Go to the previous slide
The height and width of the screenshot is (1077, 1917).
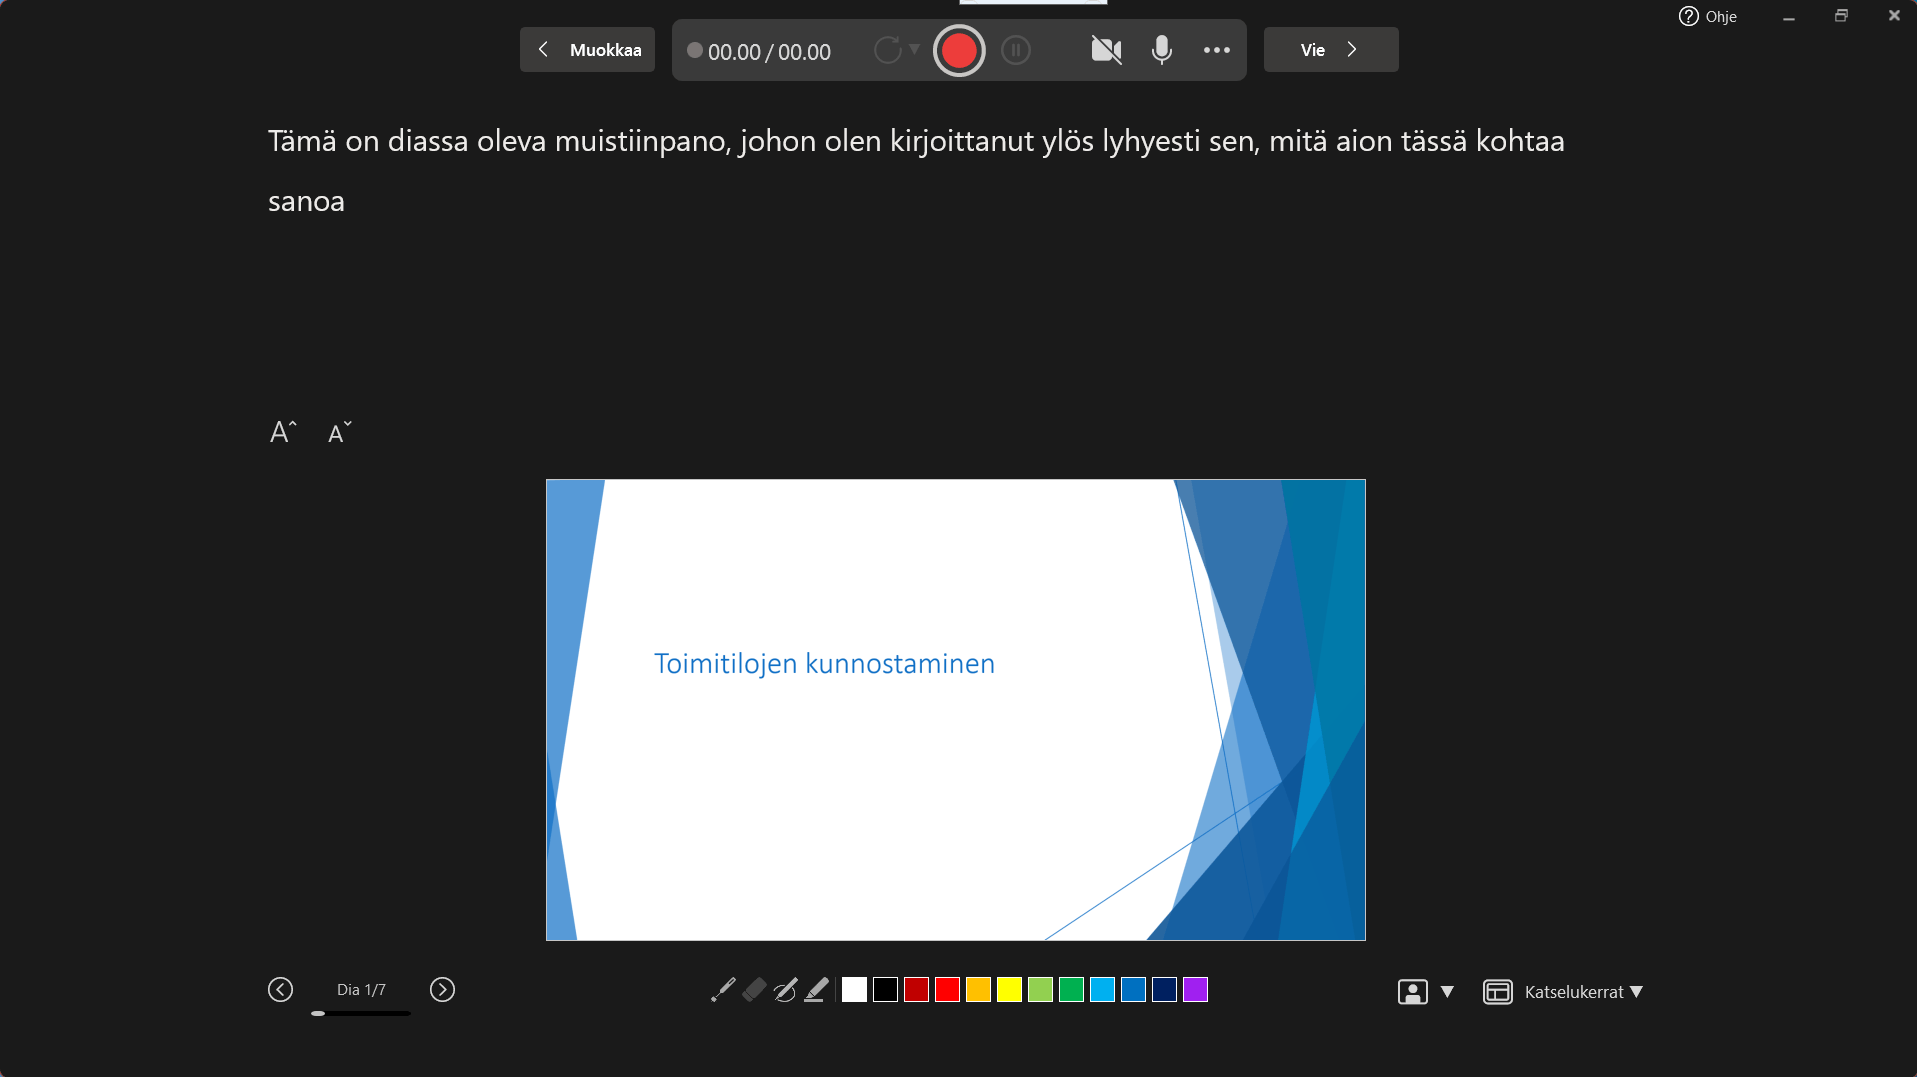click(x=281, y=990)
